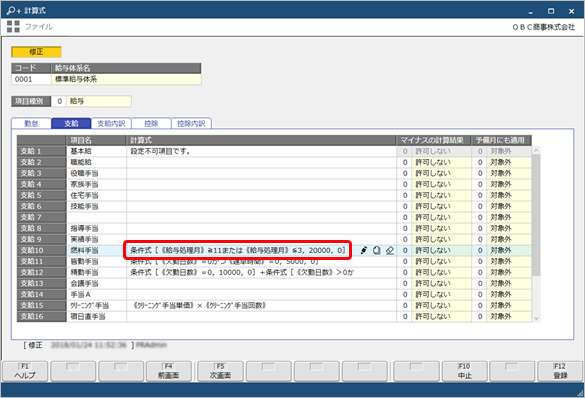Click the pencil edit icon in 支給10 row
Screen dimensions: 585x398
[364, 250]
